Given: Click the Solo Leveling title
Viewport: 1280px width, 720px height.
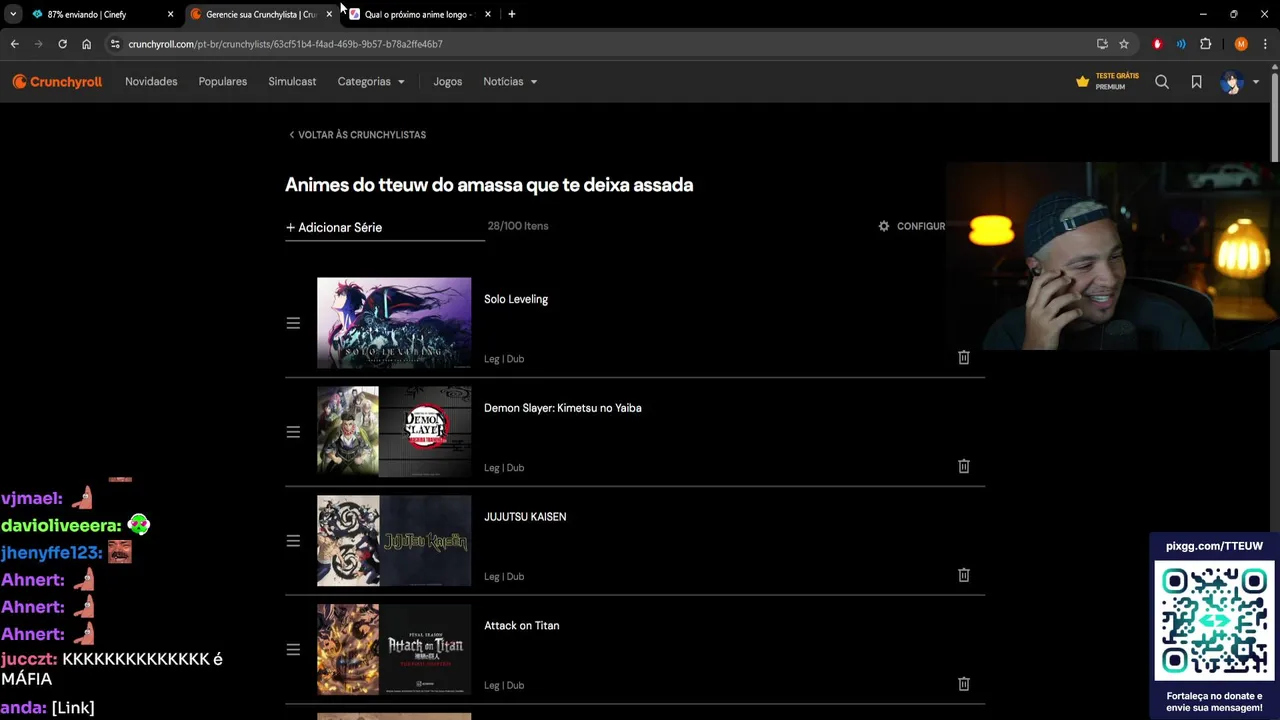Looking at the screenshot, I should tap(516, 299).
